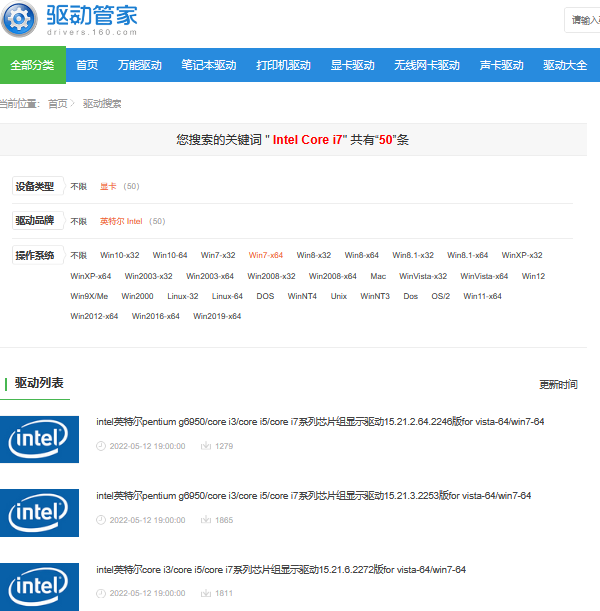Filter by Win2003-x32
Viewport: 600px width, 611px height.
148,276
